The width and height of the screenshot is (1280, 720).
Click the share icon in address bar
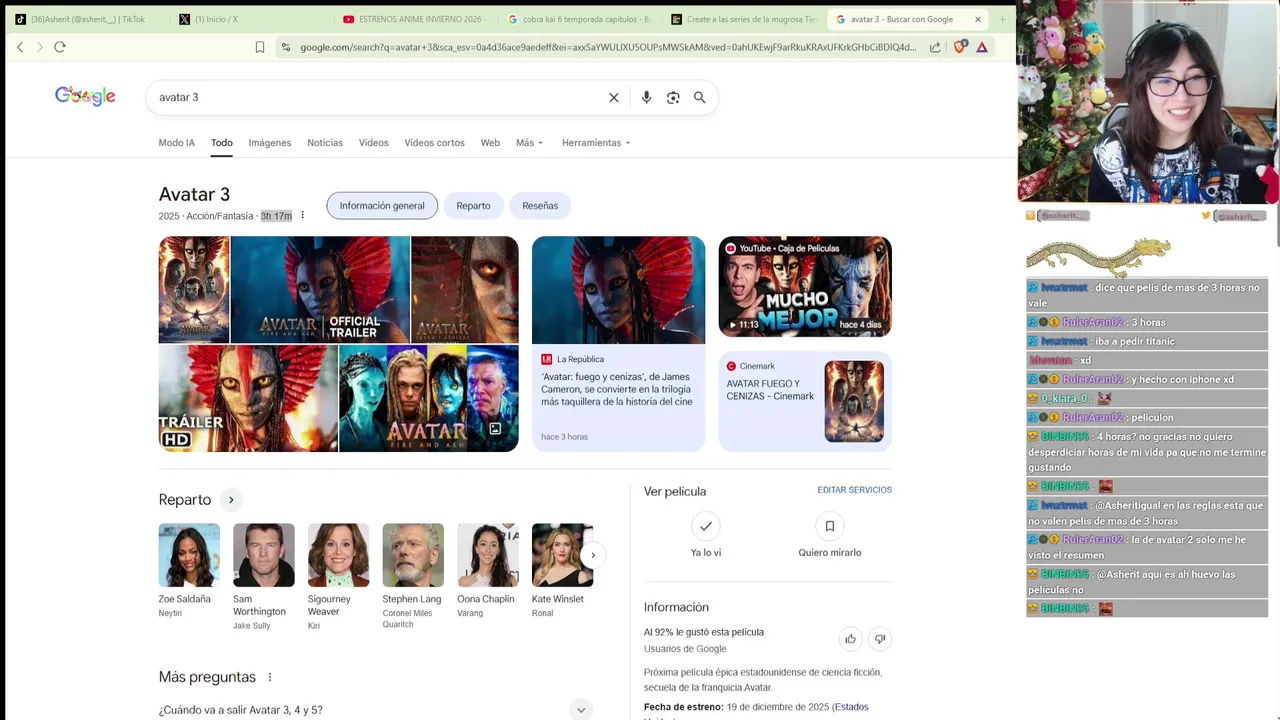[935, 47]
